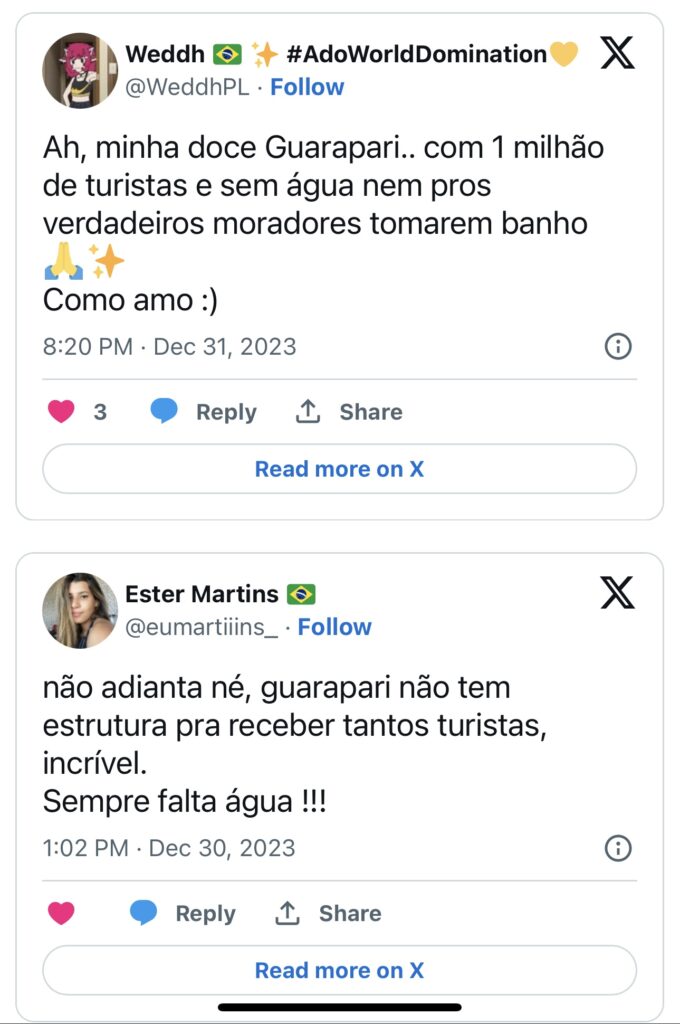Image resolution: width=680 pixels, height=1024 pixels.
Task: Open Ester Martins' profile photo
Action: [80, 610]
